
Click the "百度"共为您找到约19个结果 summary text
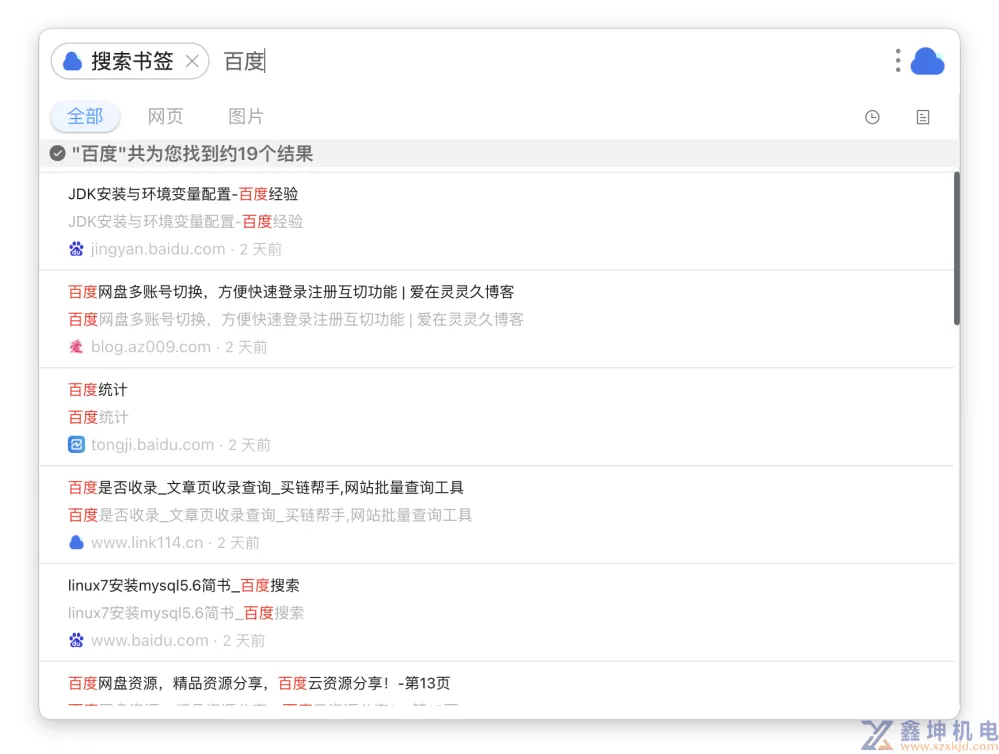click(x=192, y=154)
